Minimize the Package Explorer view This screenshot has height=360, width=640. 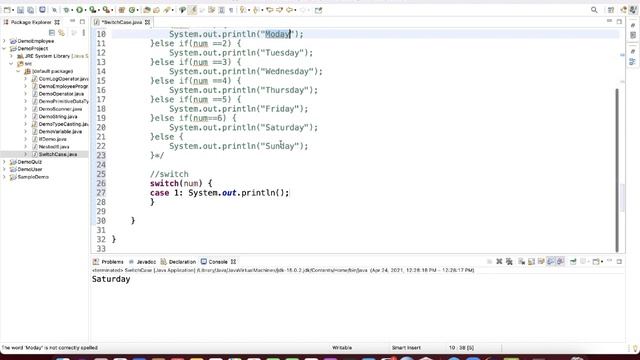(73, 21)
